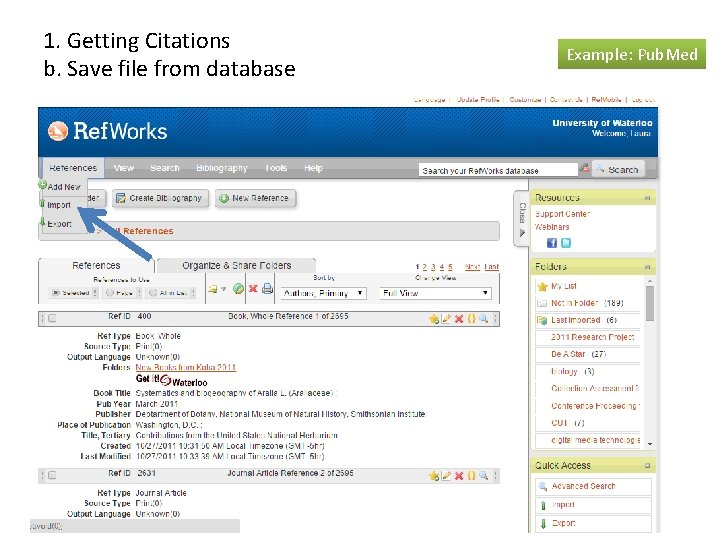Click the Close sidebar toggle
Image resolution: width=720 pixels, height=540 pixels.
(522, 219)
